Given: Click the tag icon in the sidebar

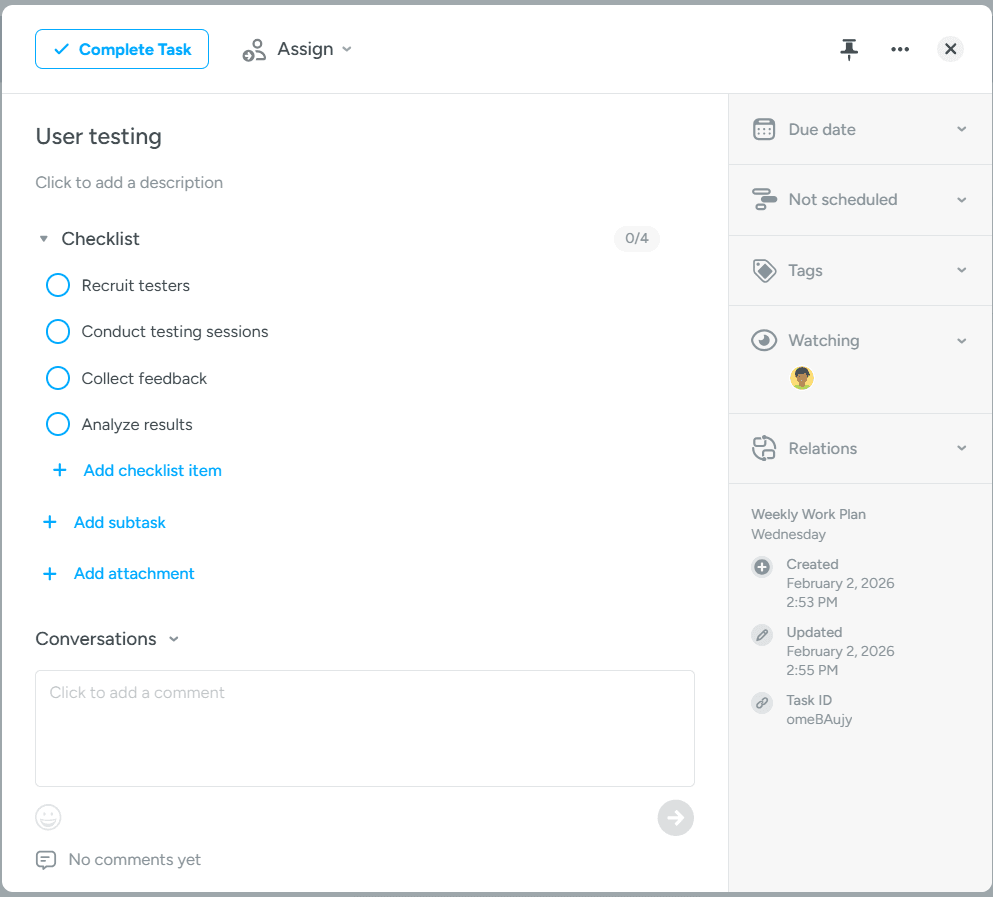Looking at the screenshot, I should (x=764, y=270).
